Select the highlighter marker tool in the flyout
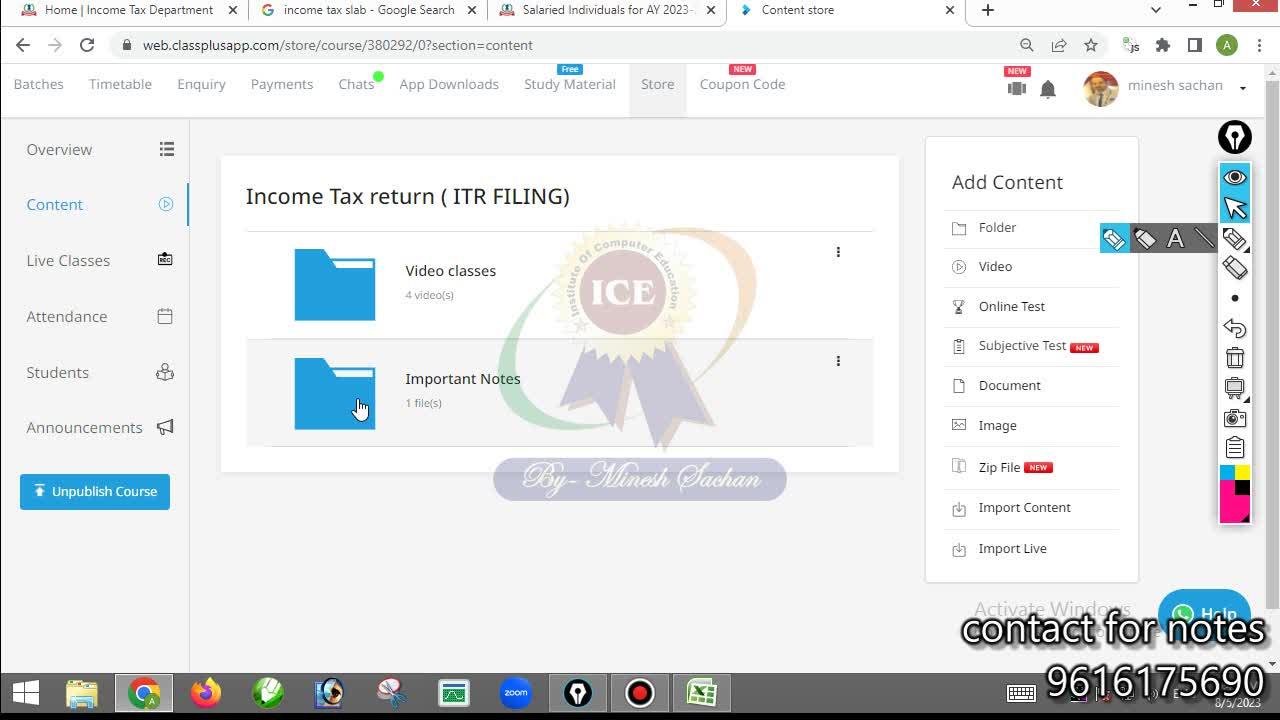This screenshot has height=720, width=1280. [x=1144, y=239]
